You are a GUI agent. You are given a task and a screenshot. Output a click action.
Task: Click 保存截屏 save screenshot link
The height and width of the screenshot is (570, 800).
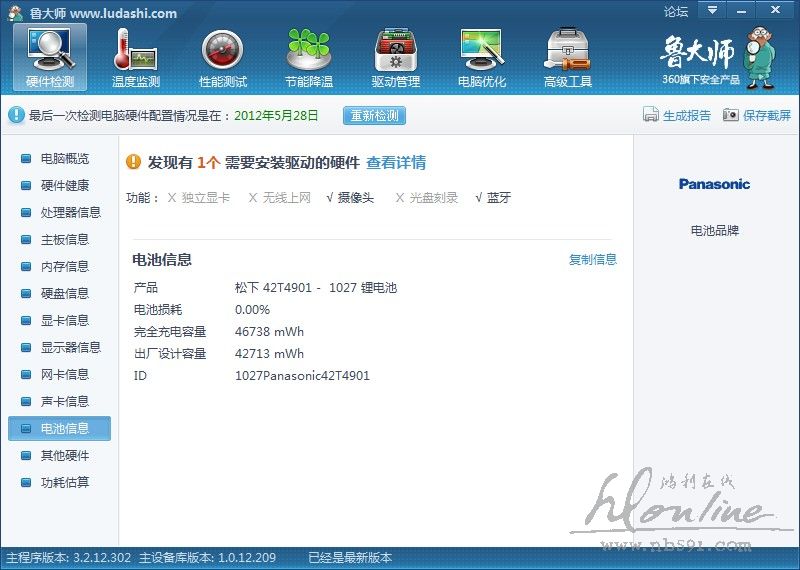(767, 115)
